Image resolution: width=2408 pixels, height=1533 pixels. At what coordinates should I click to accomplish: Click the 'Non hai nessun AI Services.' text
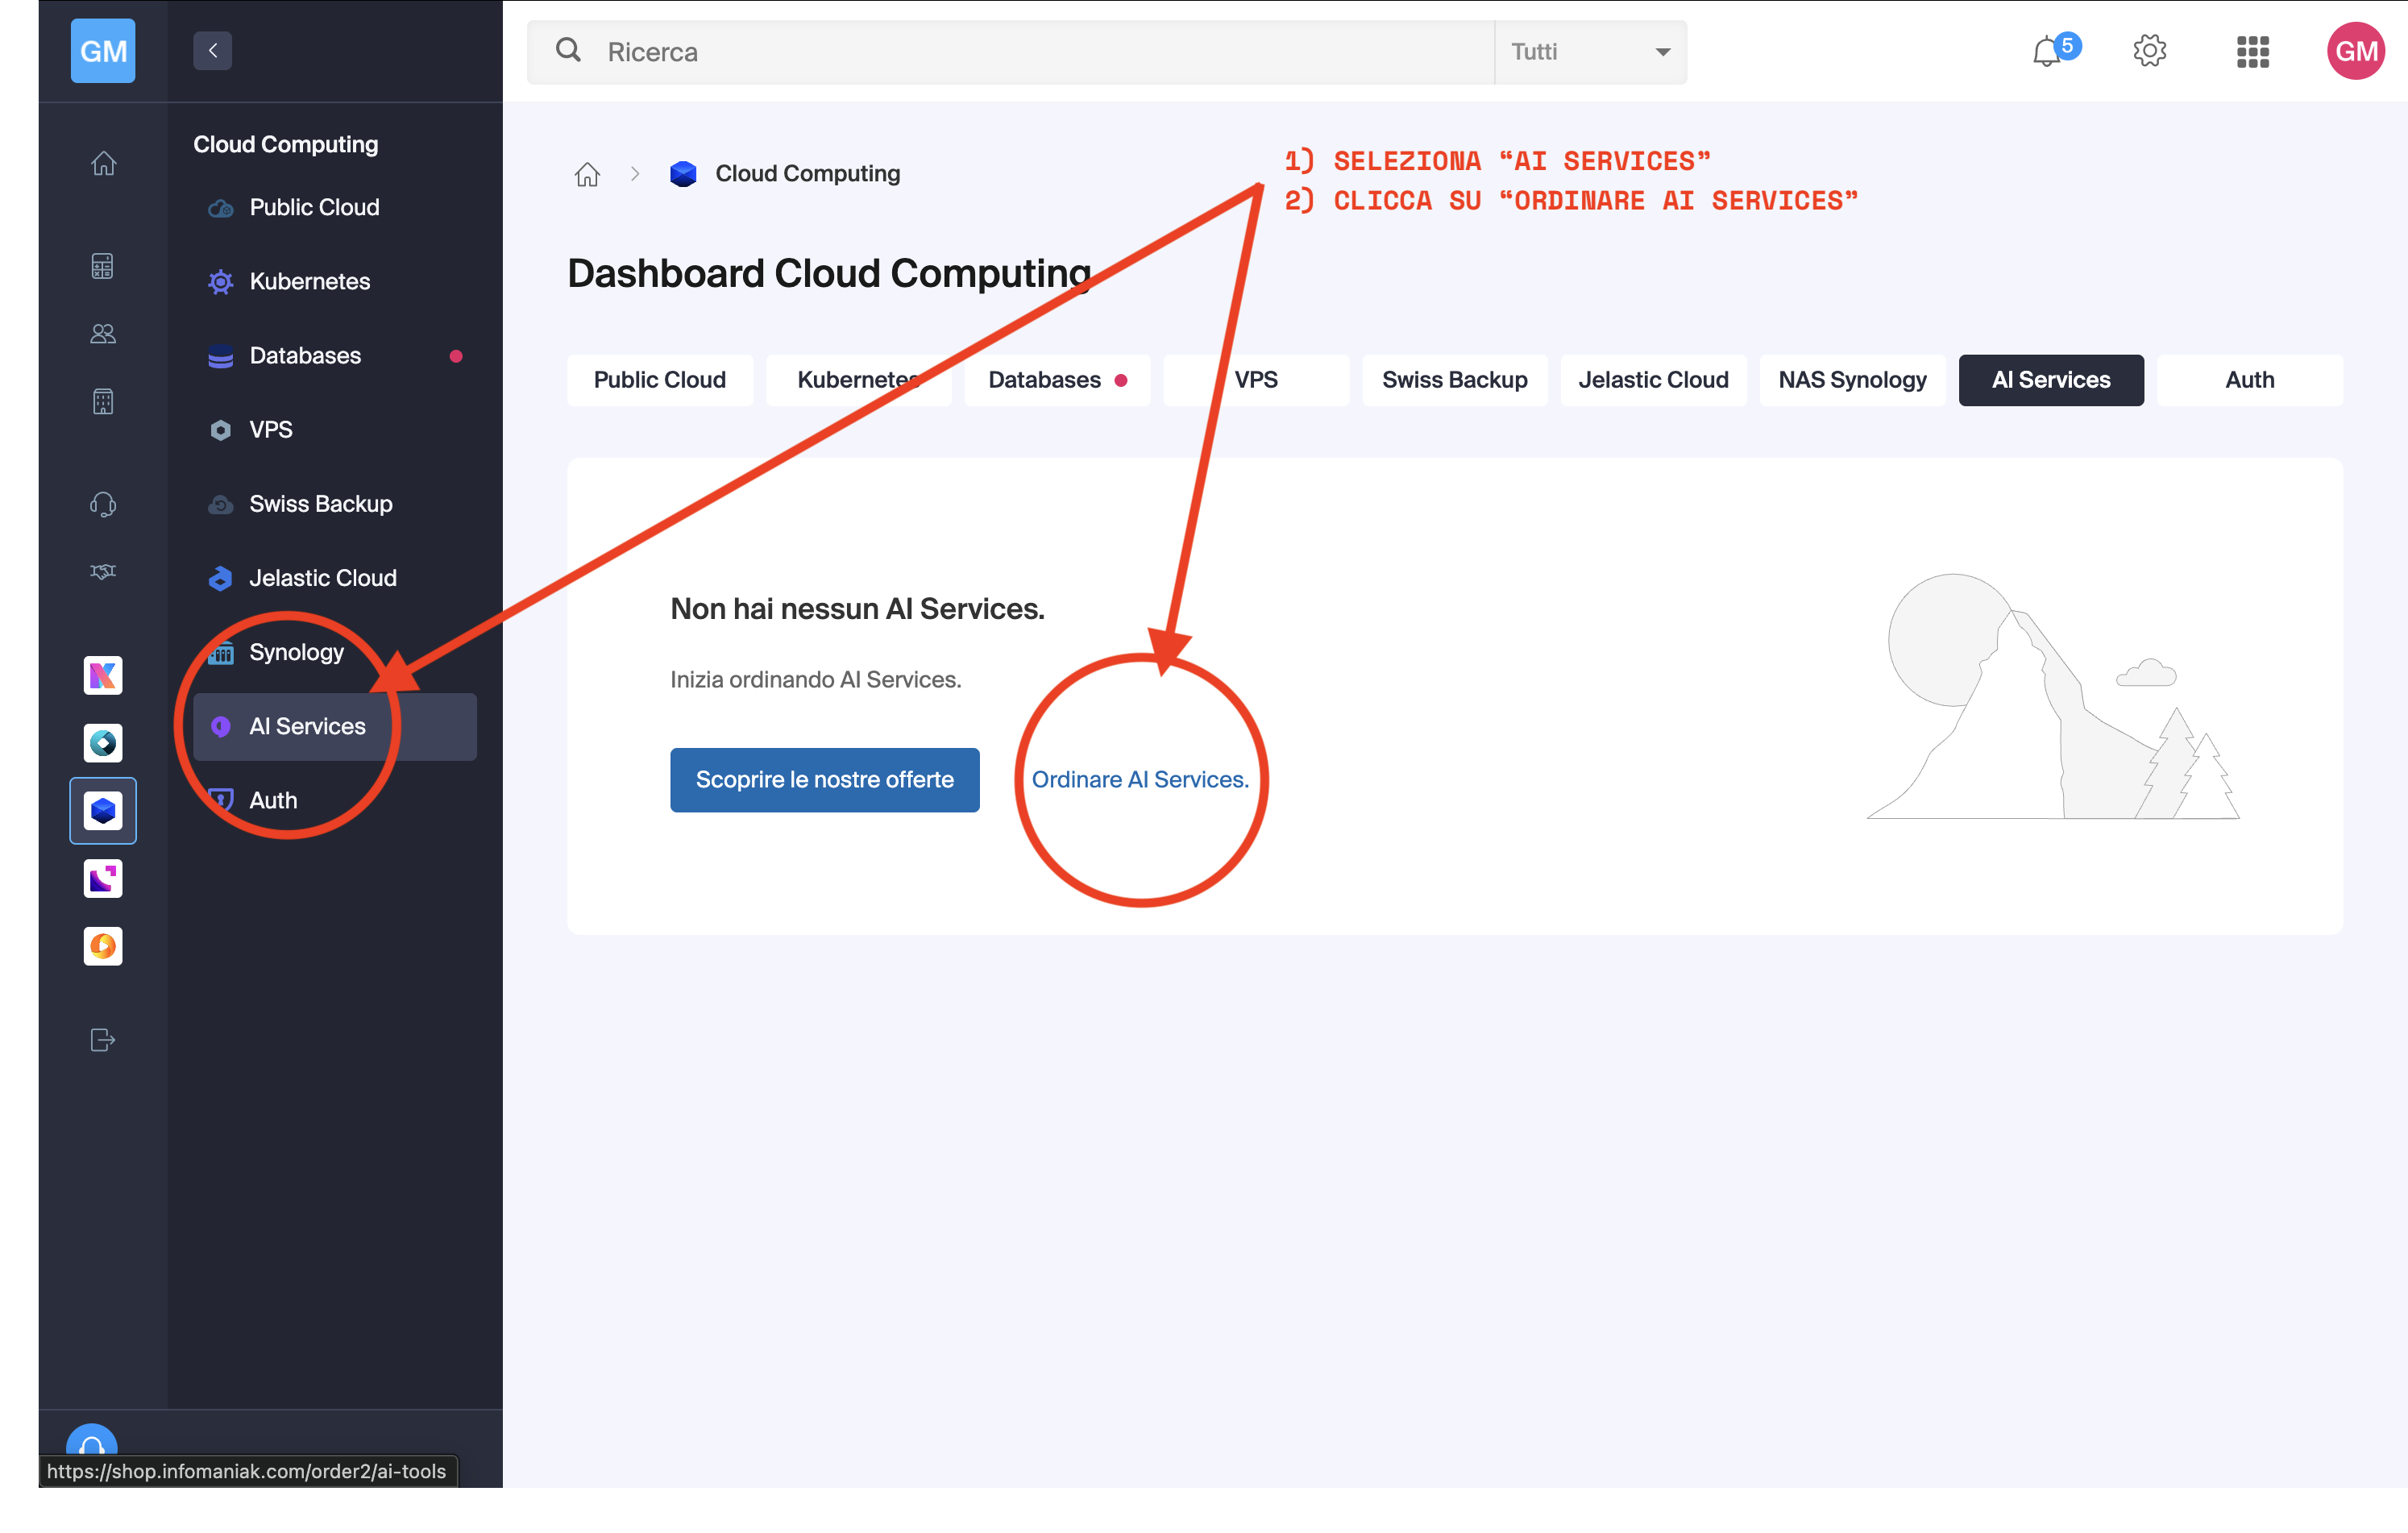pyautogui.click(x=857, y=609)
